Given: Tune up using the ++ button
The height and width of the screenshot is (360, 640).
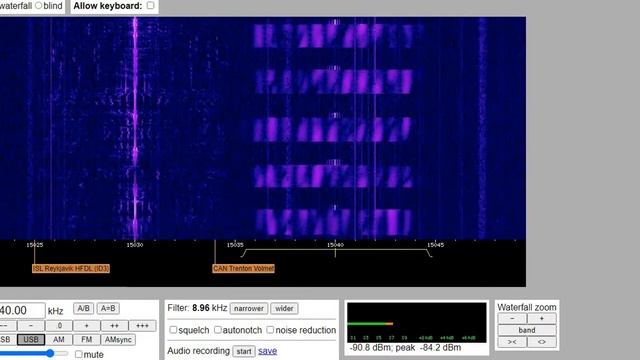Looking at the screenshot, I should tap(114, 326).
